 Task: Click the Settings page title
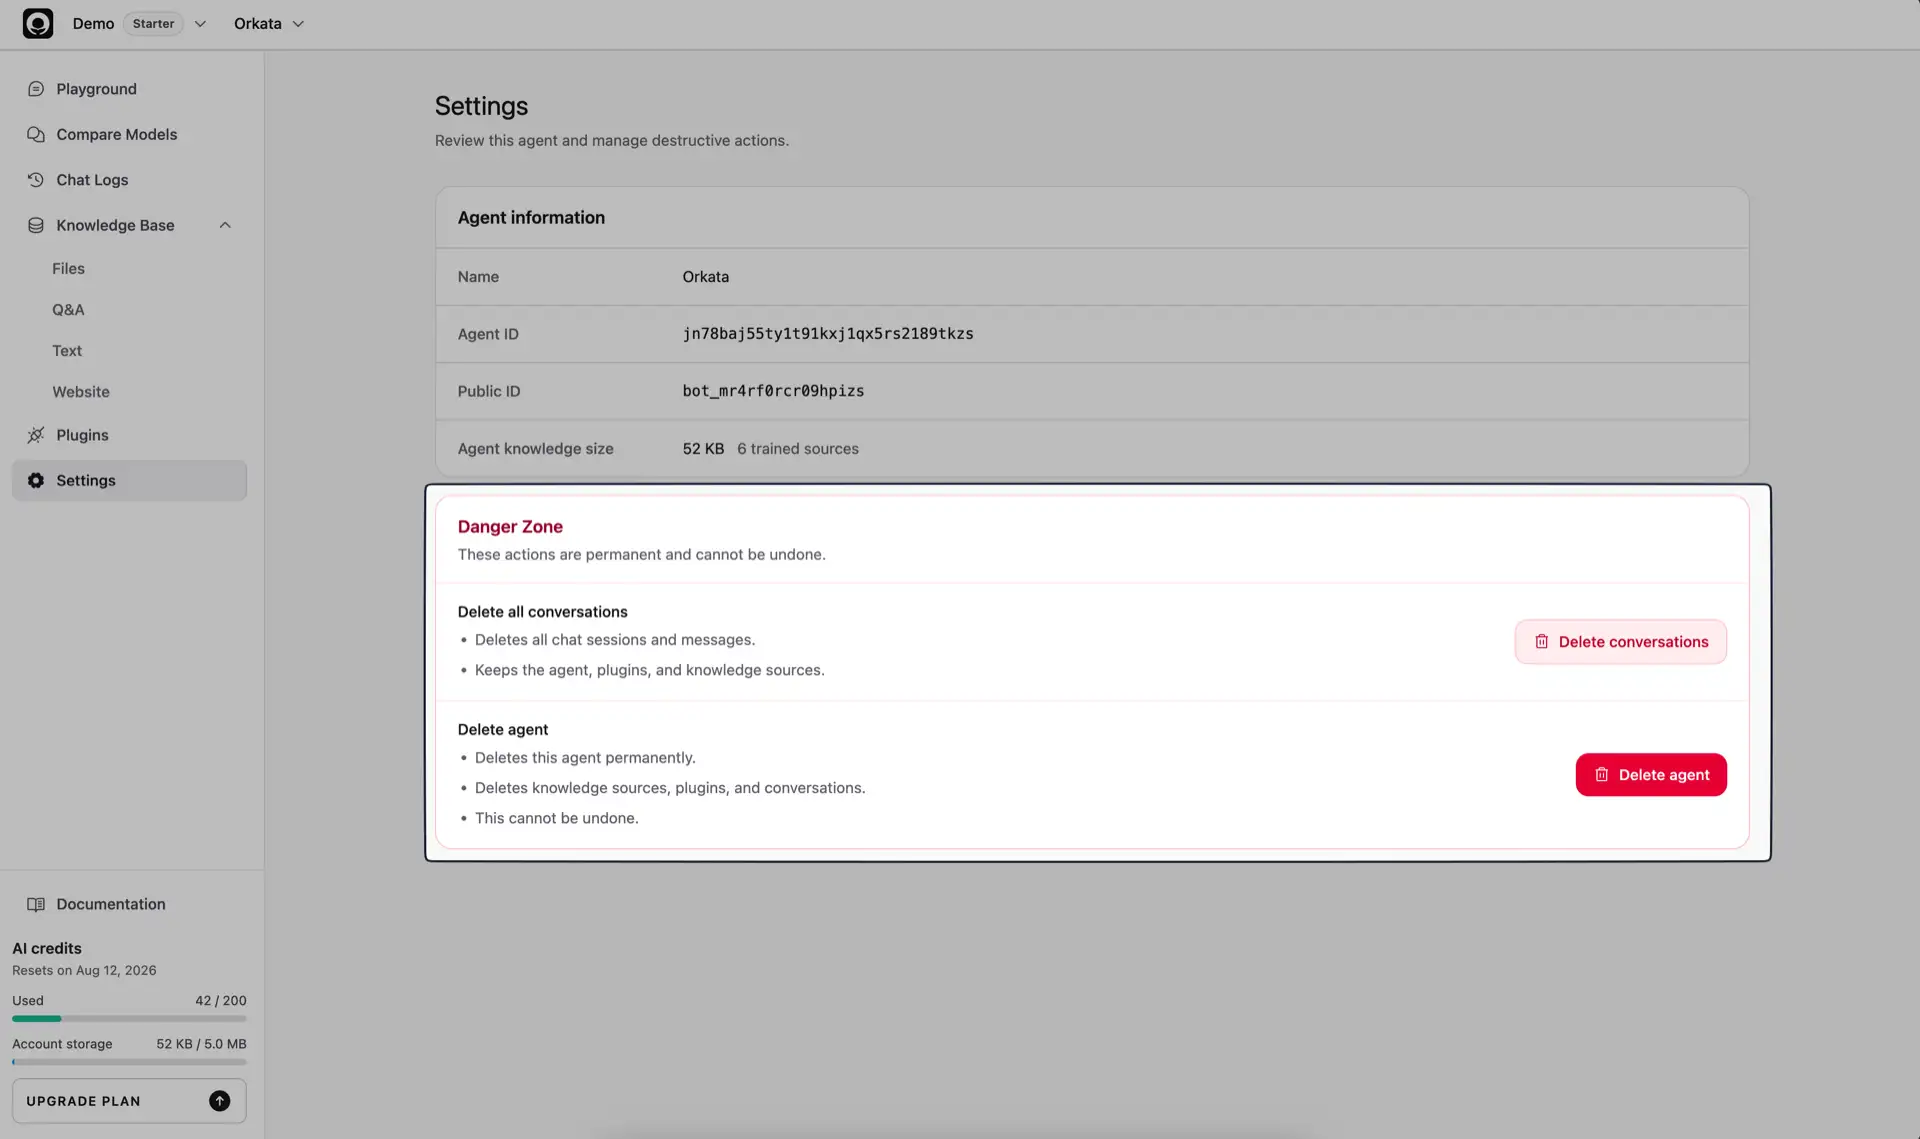pos(481,106)
